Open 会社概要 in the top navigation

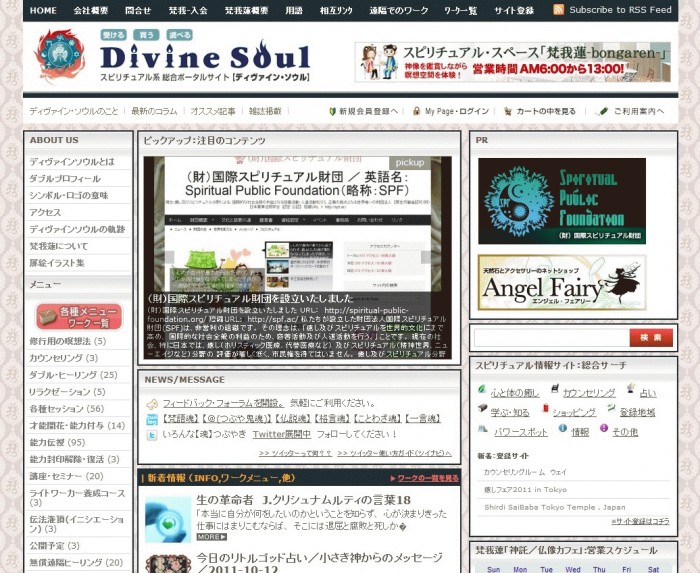pos(91,10)
